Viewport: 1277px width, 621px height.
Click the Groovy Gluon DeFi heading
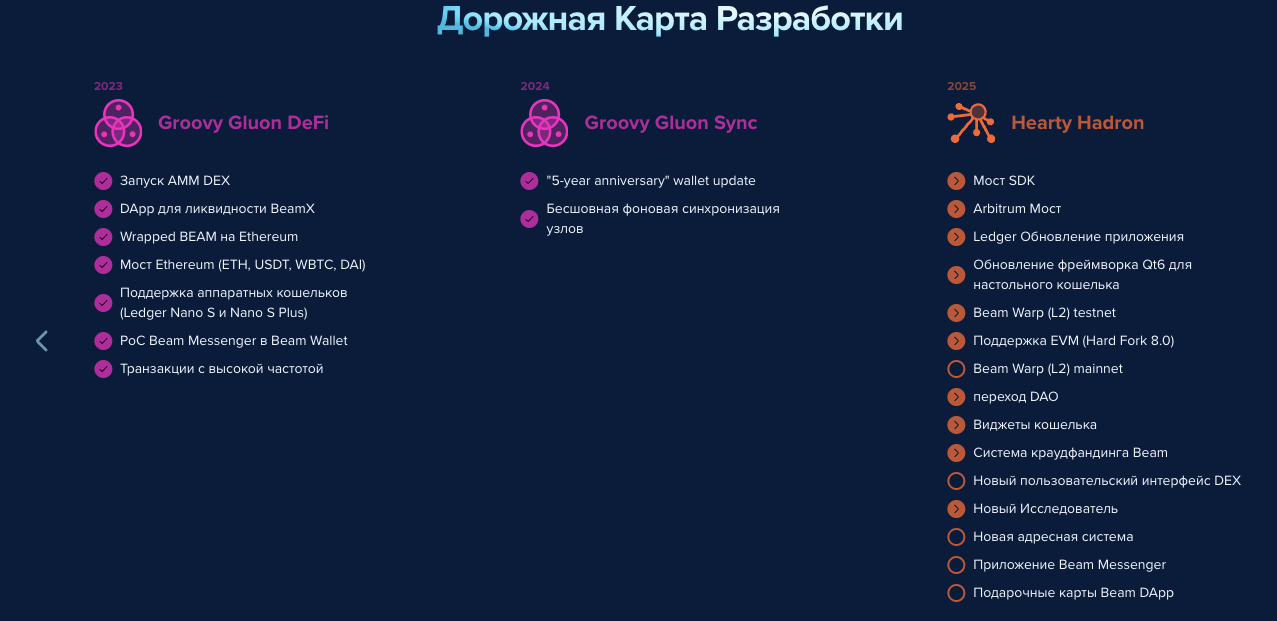point(243,123)
